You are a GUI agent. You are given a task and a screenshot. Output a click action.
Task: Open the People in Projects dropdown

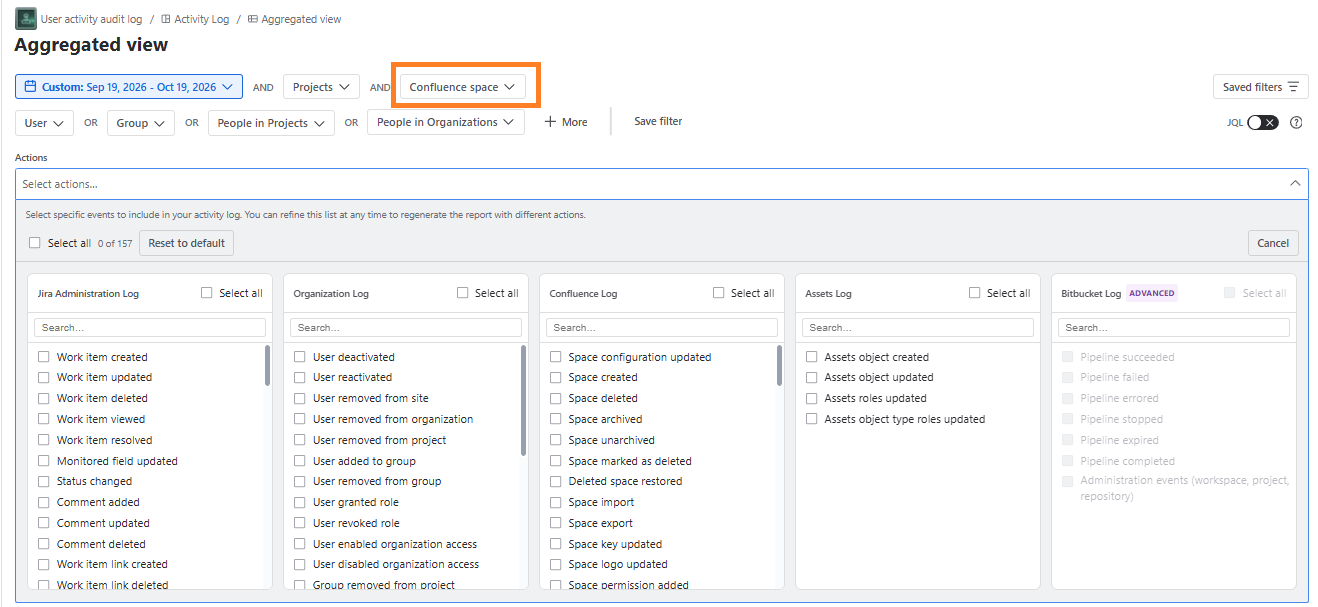[x=271, y=123]
